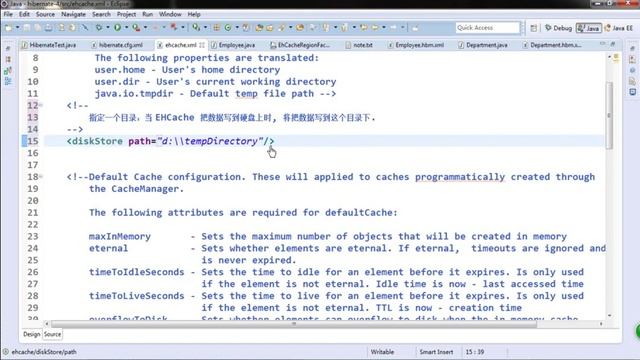Click the diskStore path value d:\\tempDirectory
Viewport: 640px width, 360px height.
[210, 141]
